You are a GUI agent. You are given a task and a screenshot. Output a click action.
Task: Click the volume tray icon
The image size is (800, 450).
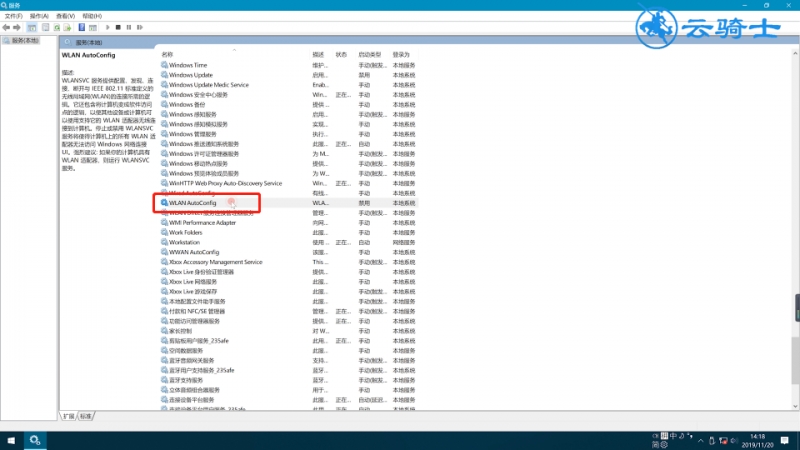[x=734, y=441]
